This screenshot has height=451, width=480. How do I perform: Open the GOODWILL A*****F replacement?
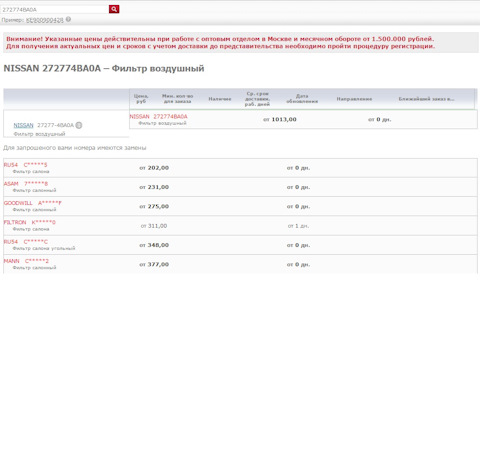[240, 206]
